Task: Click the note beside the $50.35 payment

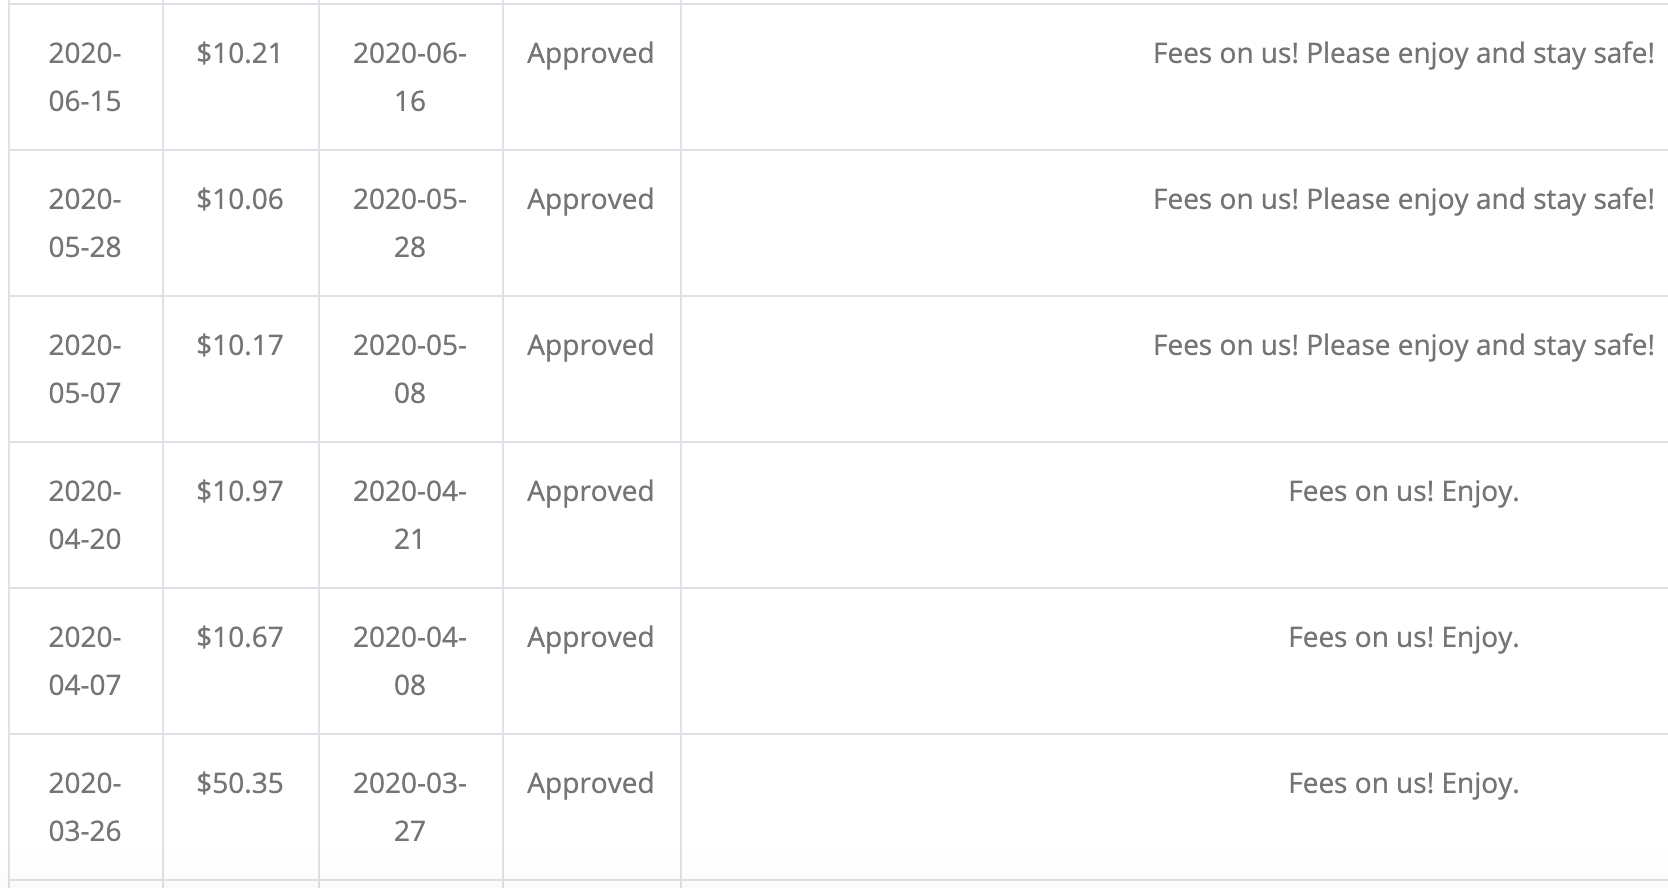Action: (x=1404, y=783)
